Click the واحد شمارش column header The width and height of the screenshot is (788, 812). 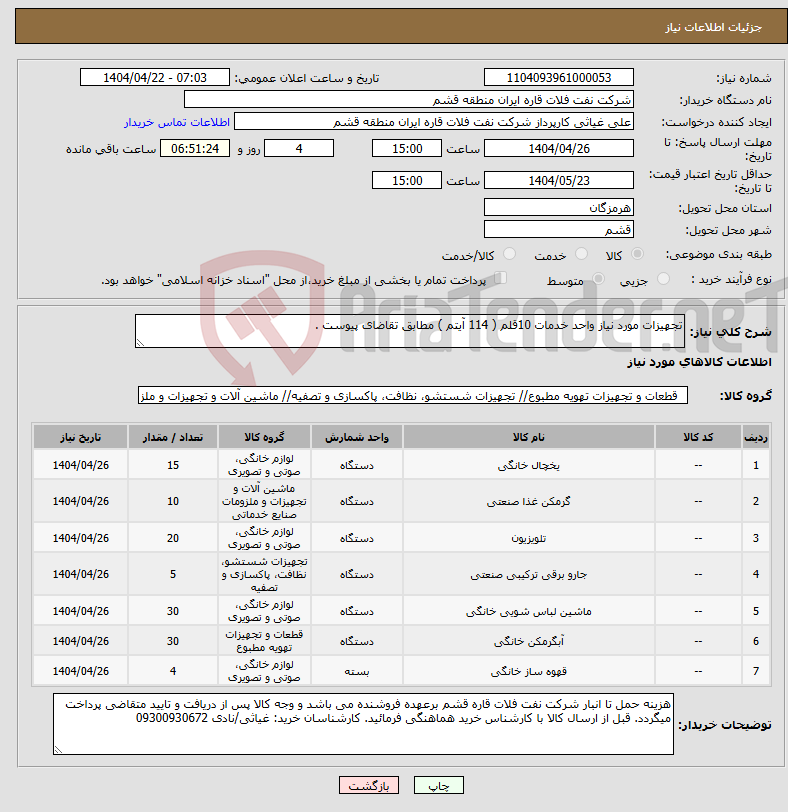tap(357, 437)
